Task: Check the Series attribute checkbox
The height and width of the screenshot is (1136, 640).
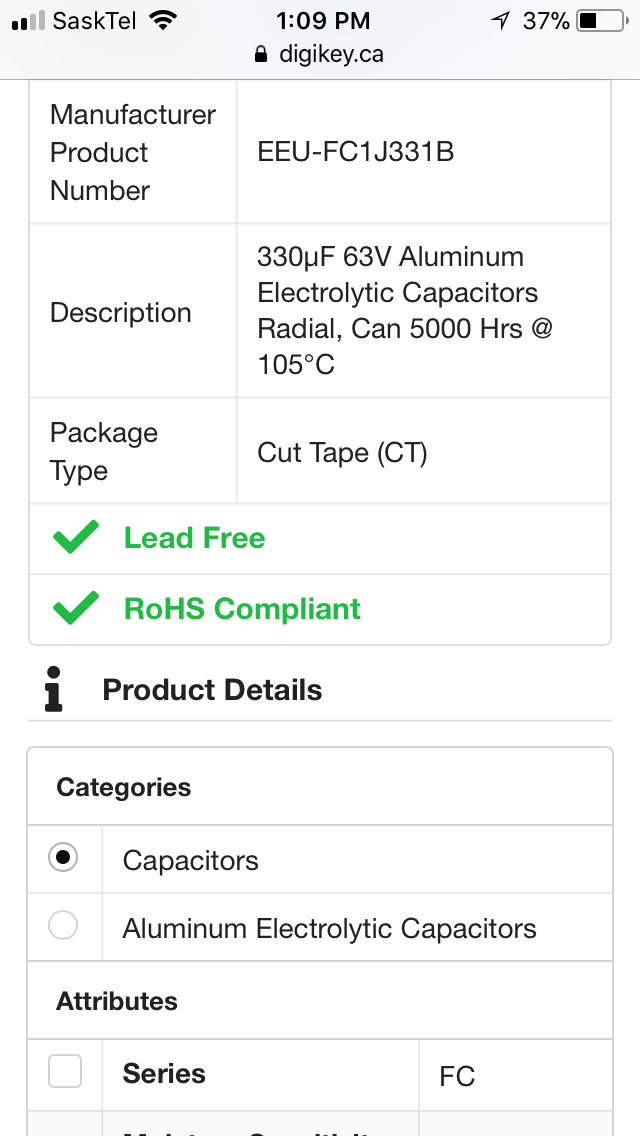Action: [x=65, y=1072]
